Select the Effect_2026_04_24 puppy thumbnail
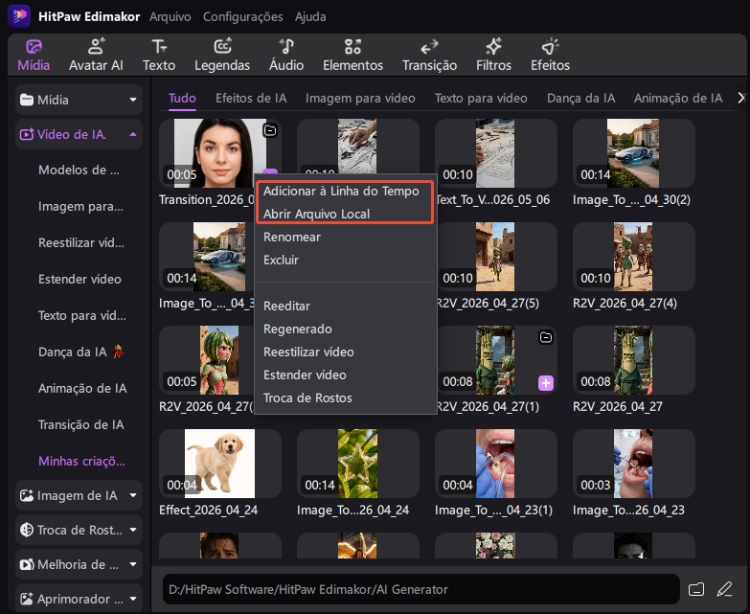 point(220,463)
